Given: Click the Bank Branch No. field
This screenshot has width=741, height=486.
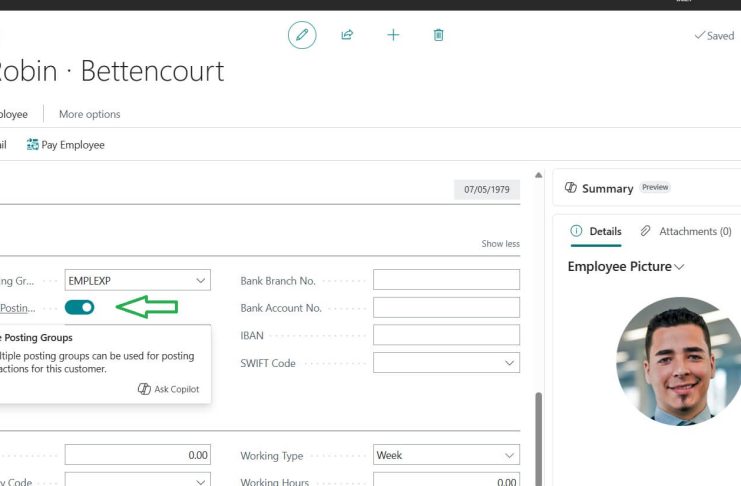Looking at the screenshot, I should pyautogui.click(x=446, y=279).
